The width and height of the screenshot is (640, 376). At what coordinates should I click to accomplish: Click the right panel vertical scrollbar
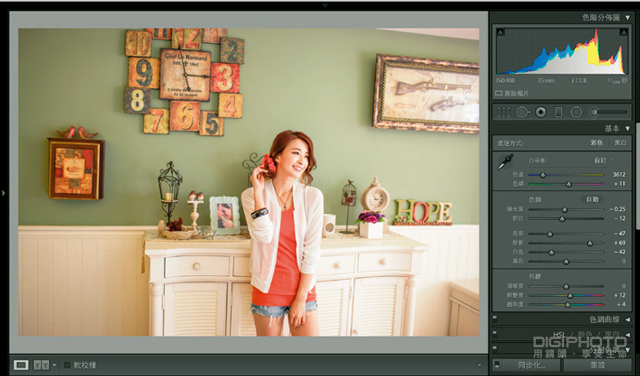[638, 176]
